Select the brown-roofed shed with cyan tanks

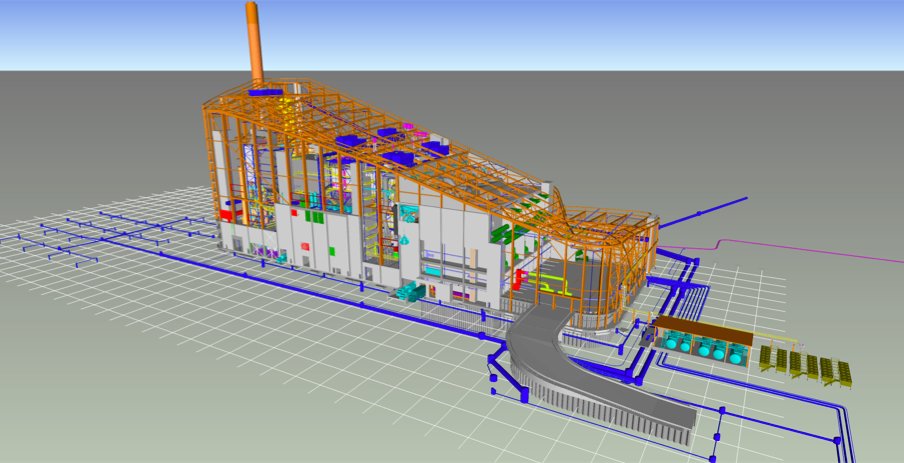pos(703,341)
